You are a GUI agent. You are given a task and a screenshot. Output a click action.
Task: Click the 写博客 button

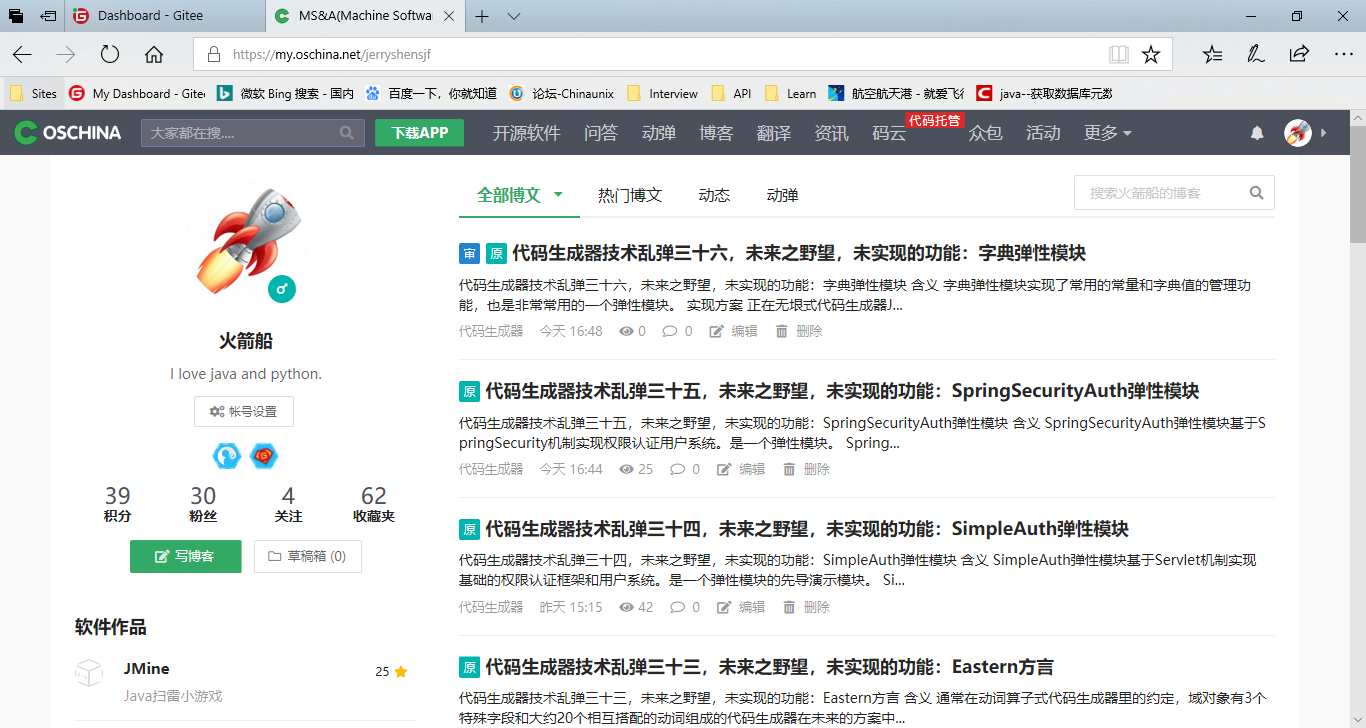pos(185,557)
